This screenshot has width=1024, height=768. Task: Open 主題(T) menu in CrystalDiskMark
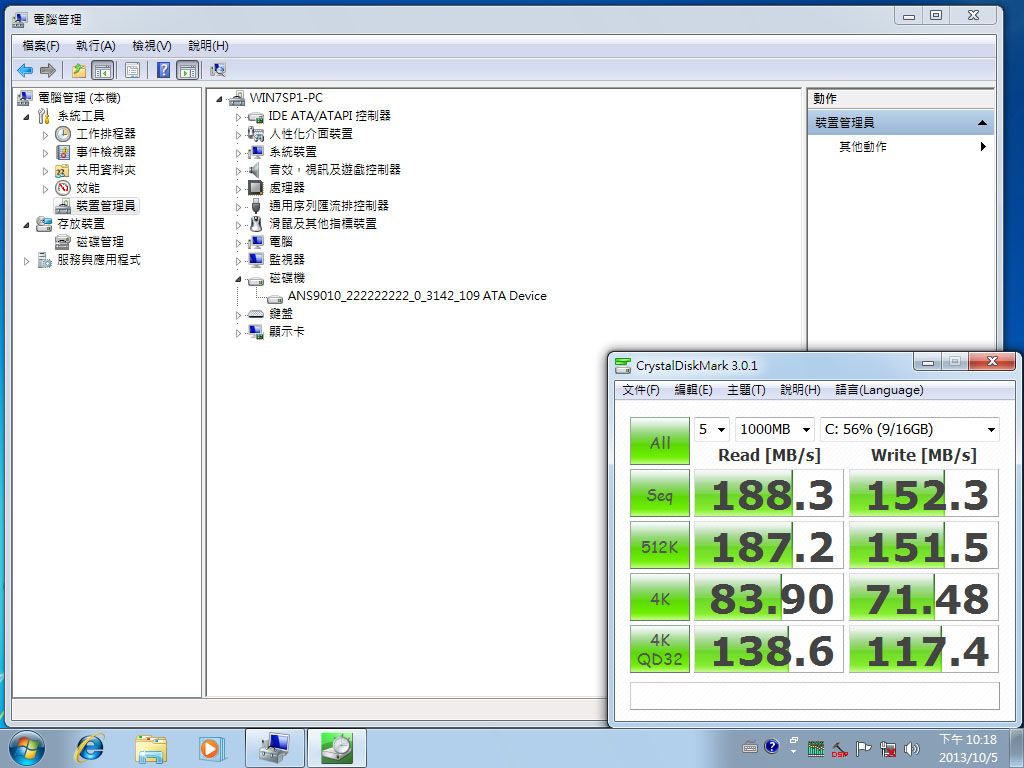coord(746,390)
